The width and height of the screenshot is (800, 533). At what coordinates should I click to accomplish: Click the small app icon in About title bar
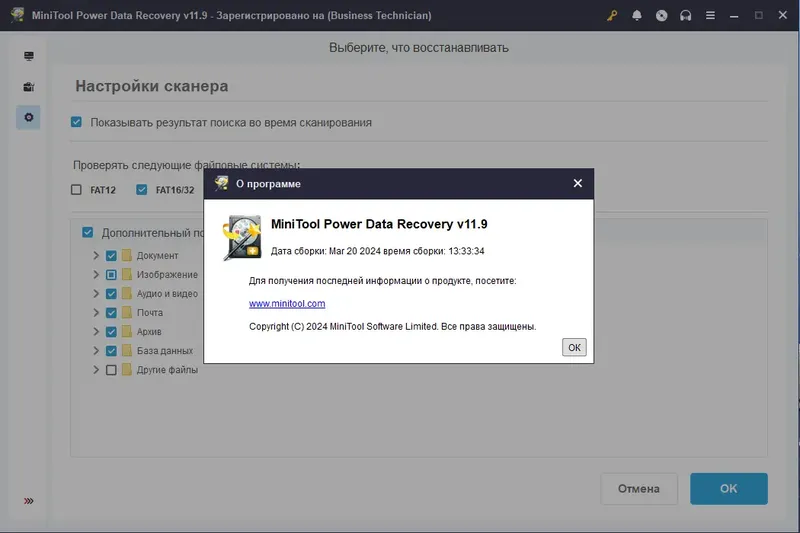(221, 183)
